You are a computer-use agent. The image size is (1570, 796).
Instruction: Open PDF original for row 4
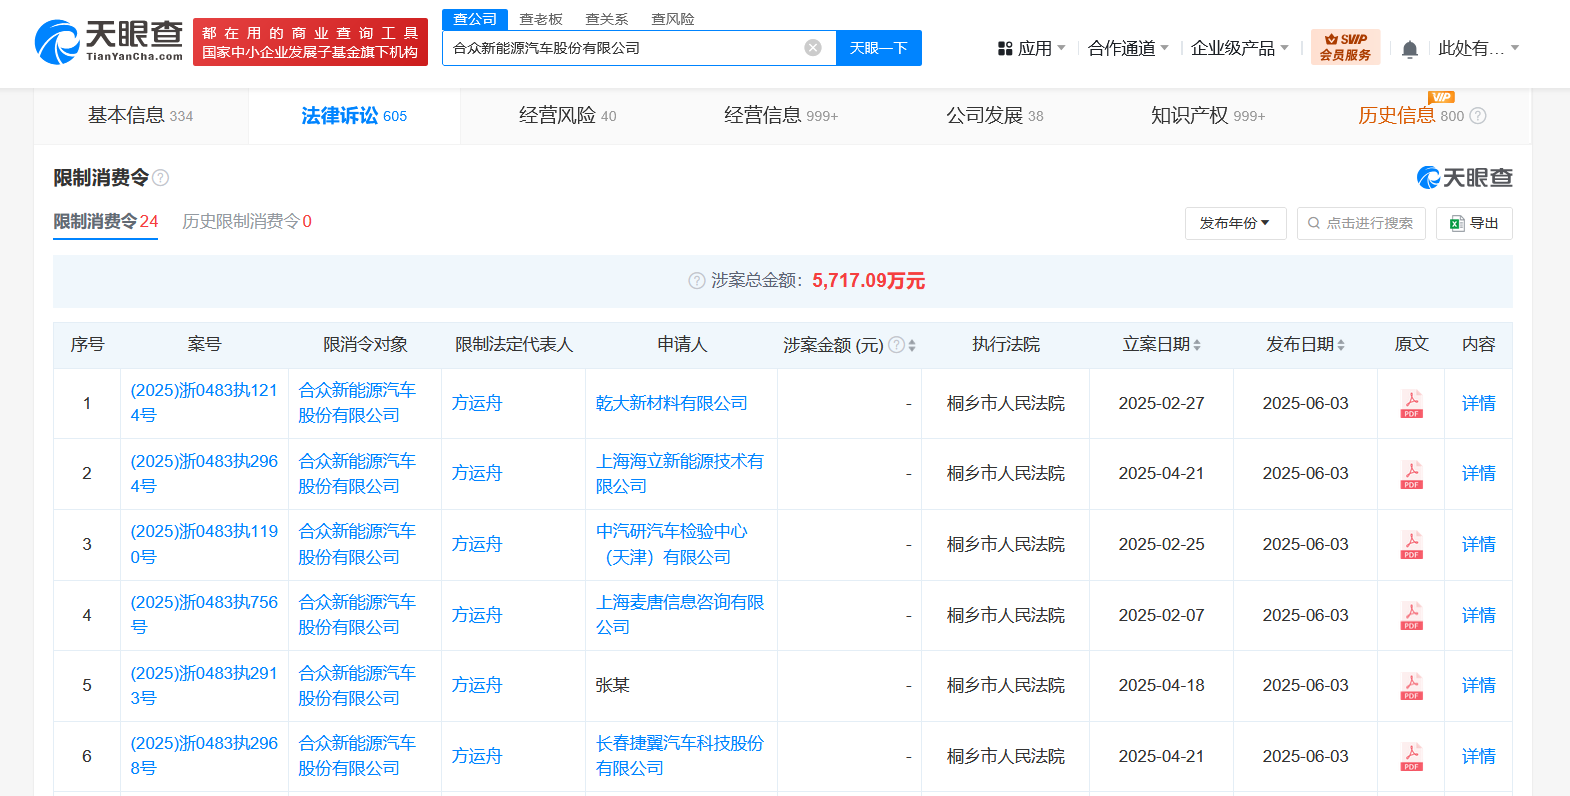pyautogui.click(x=1411, y=616)
